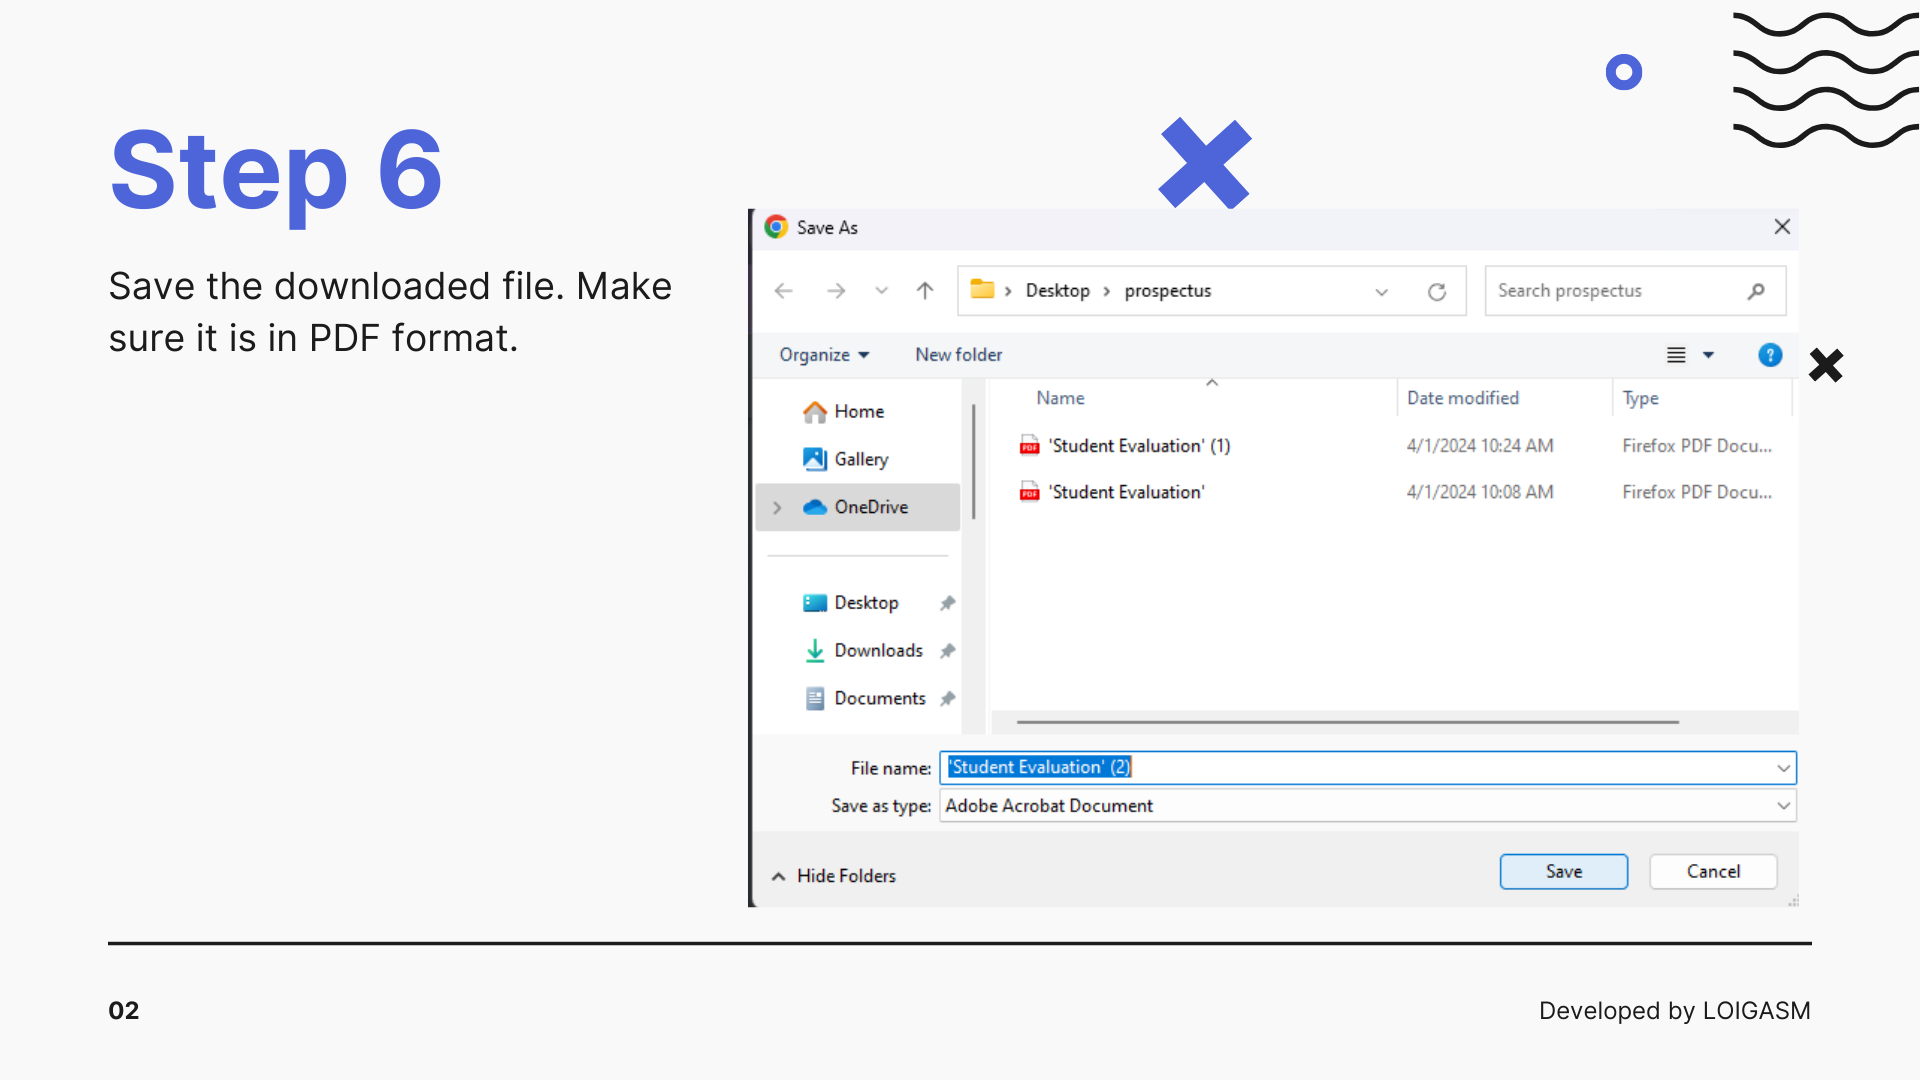This screenshot has height=1080, width=1920.
Task: Open Downloads in the navigation pane
Action: (878, 651)
